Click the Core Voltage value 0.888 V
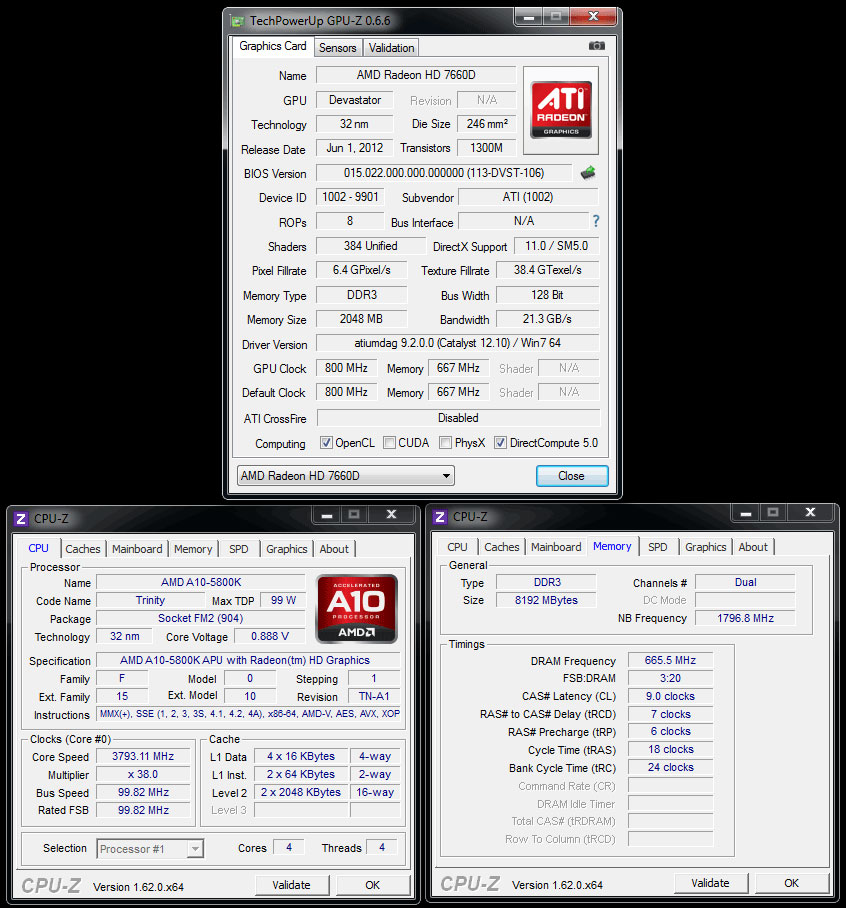 pyautogui.click(x=270, y=636)
